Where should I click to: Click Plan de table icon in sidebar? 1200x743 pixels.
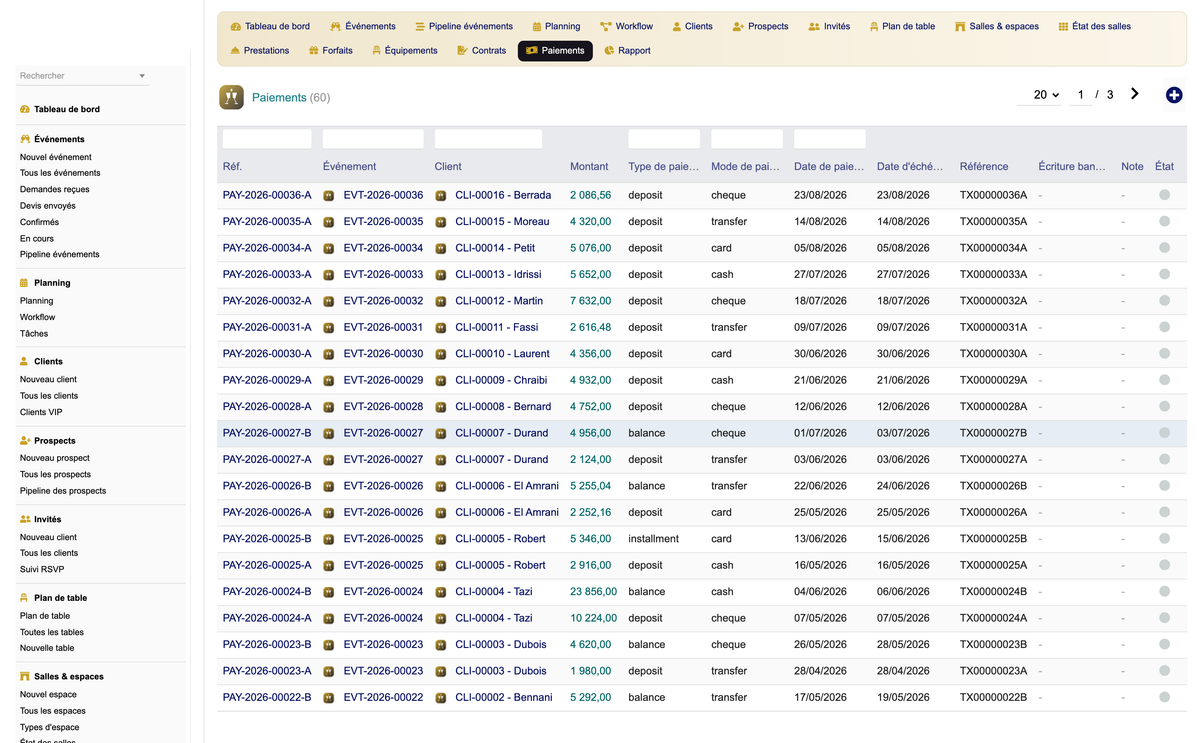tap(25, 598)
